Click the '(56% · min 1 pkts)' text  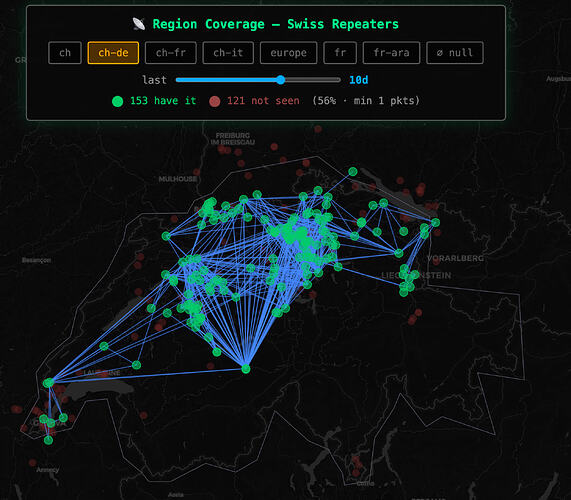(x=366, y=101)
